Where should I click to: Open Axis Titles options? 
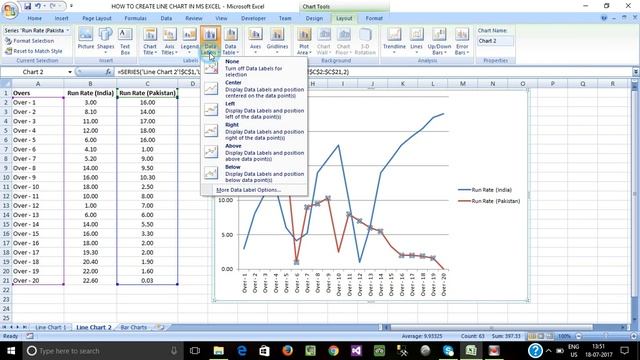pos(169,41)
